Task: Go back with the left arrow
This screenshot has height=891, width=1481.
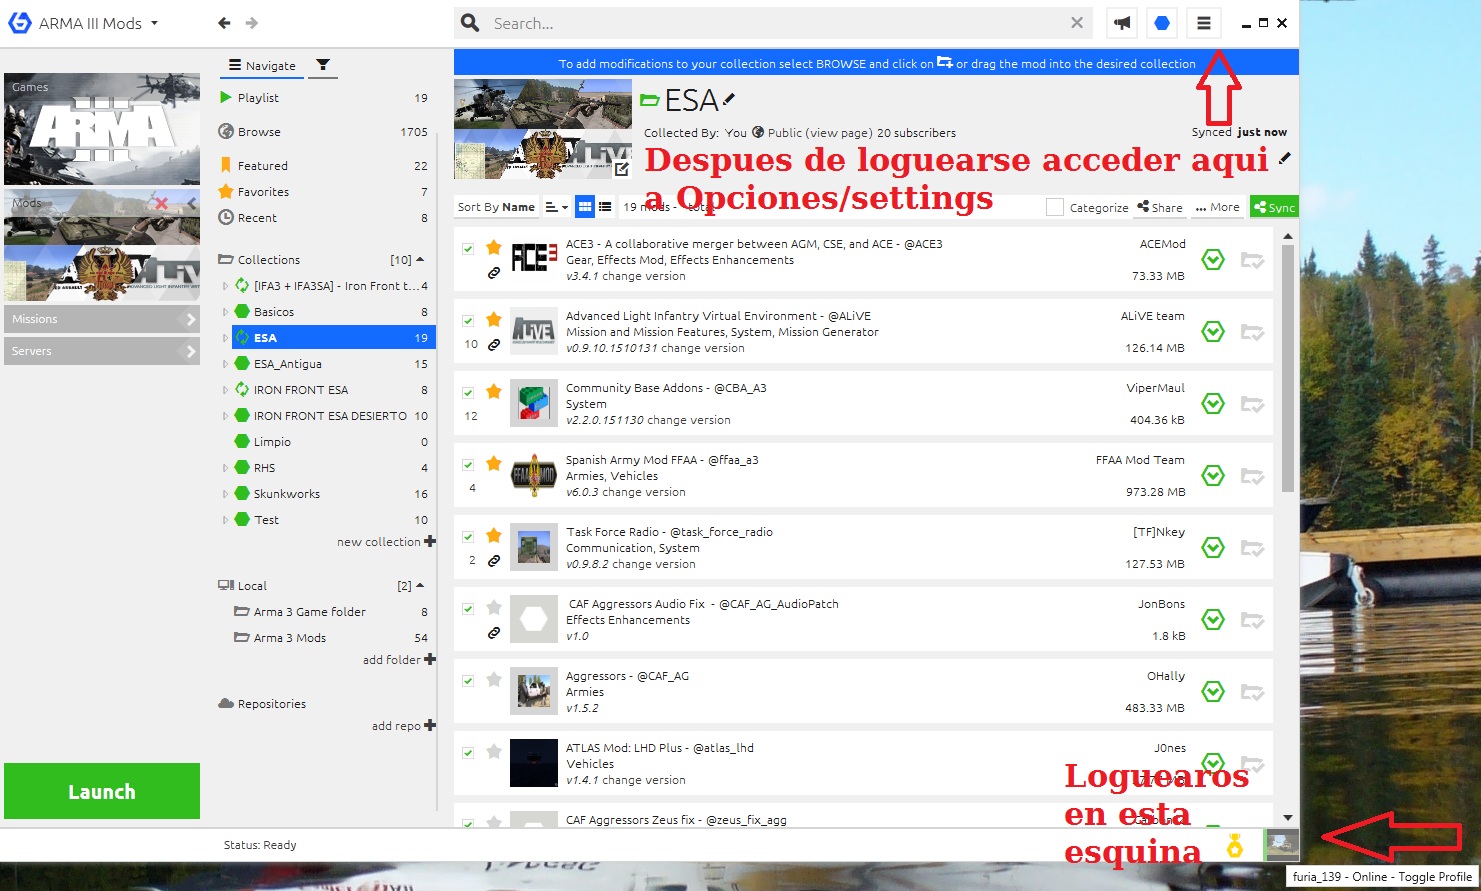Action: tap(224, 23)
